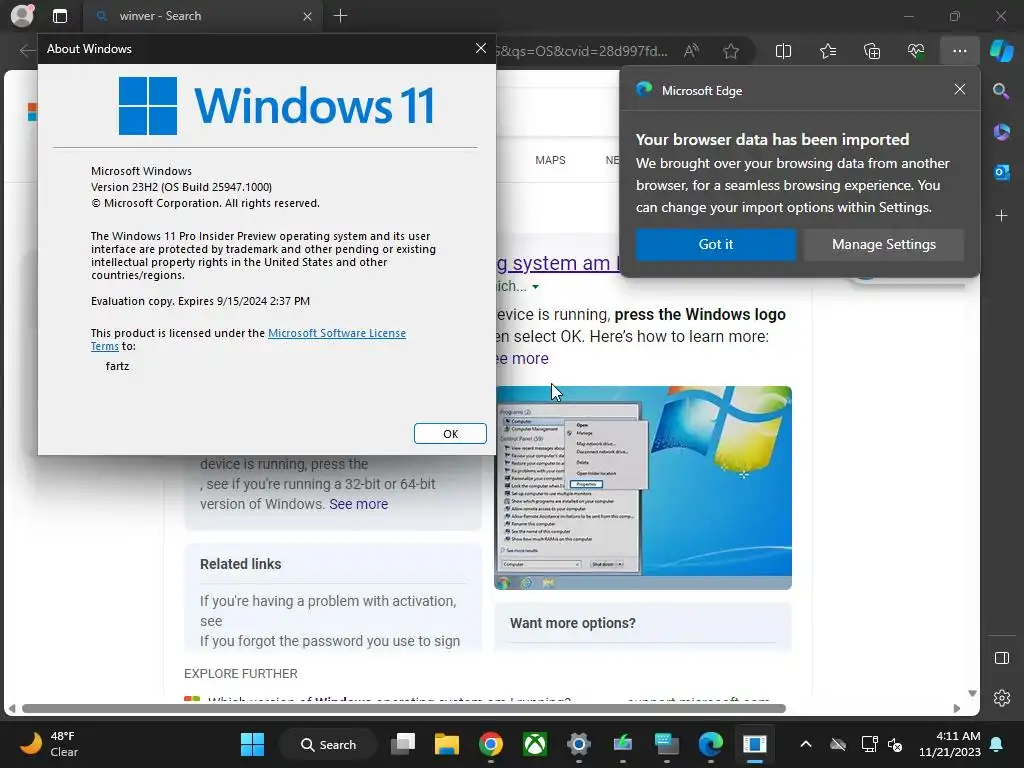This screenshot has height=768, width=1024.
Task: Open the clock and date flyout
Action: coord(949,744)
